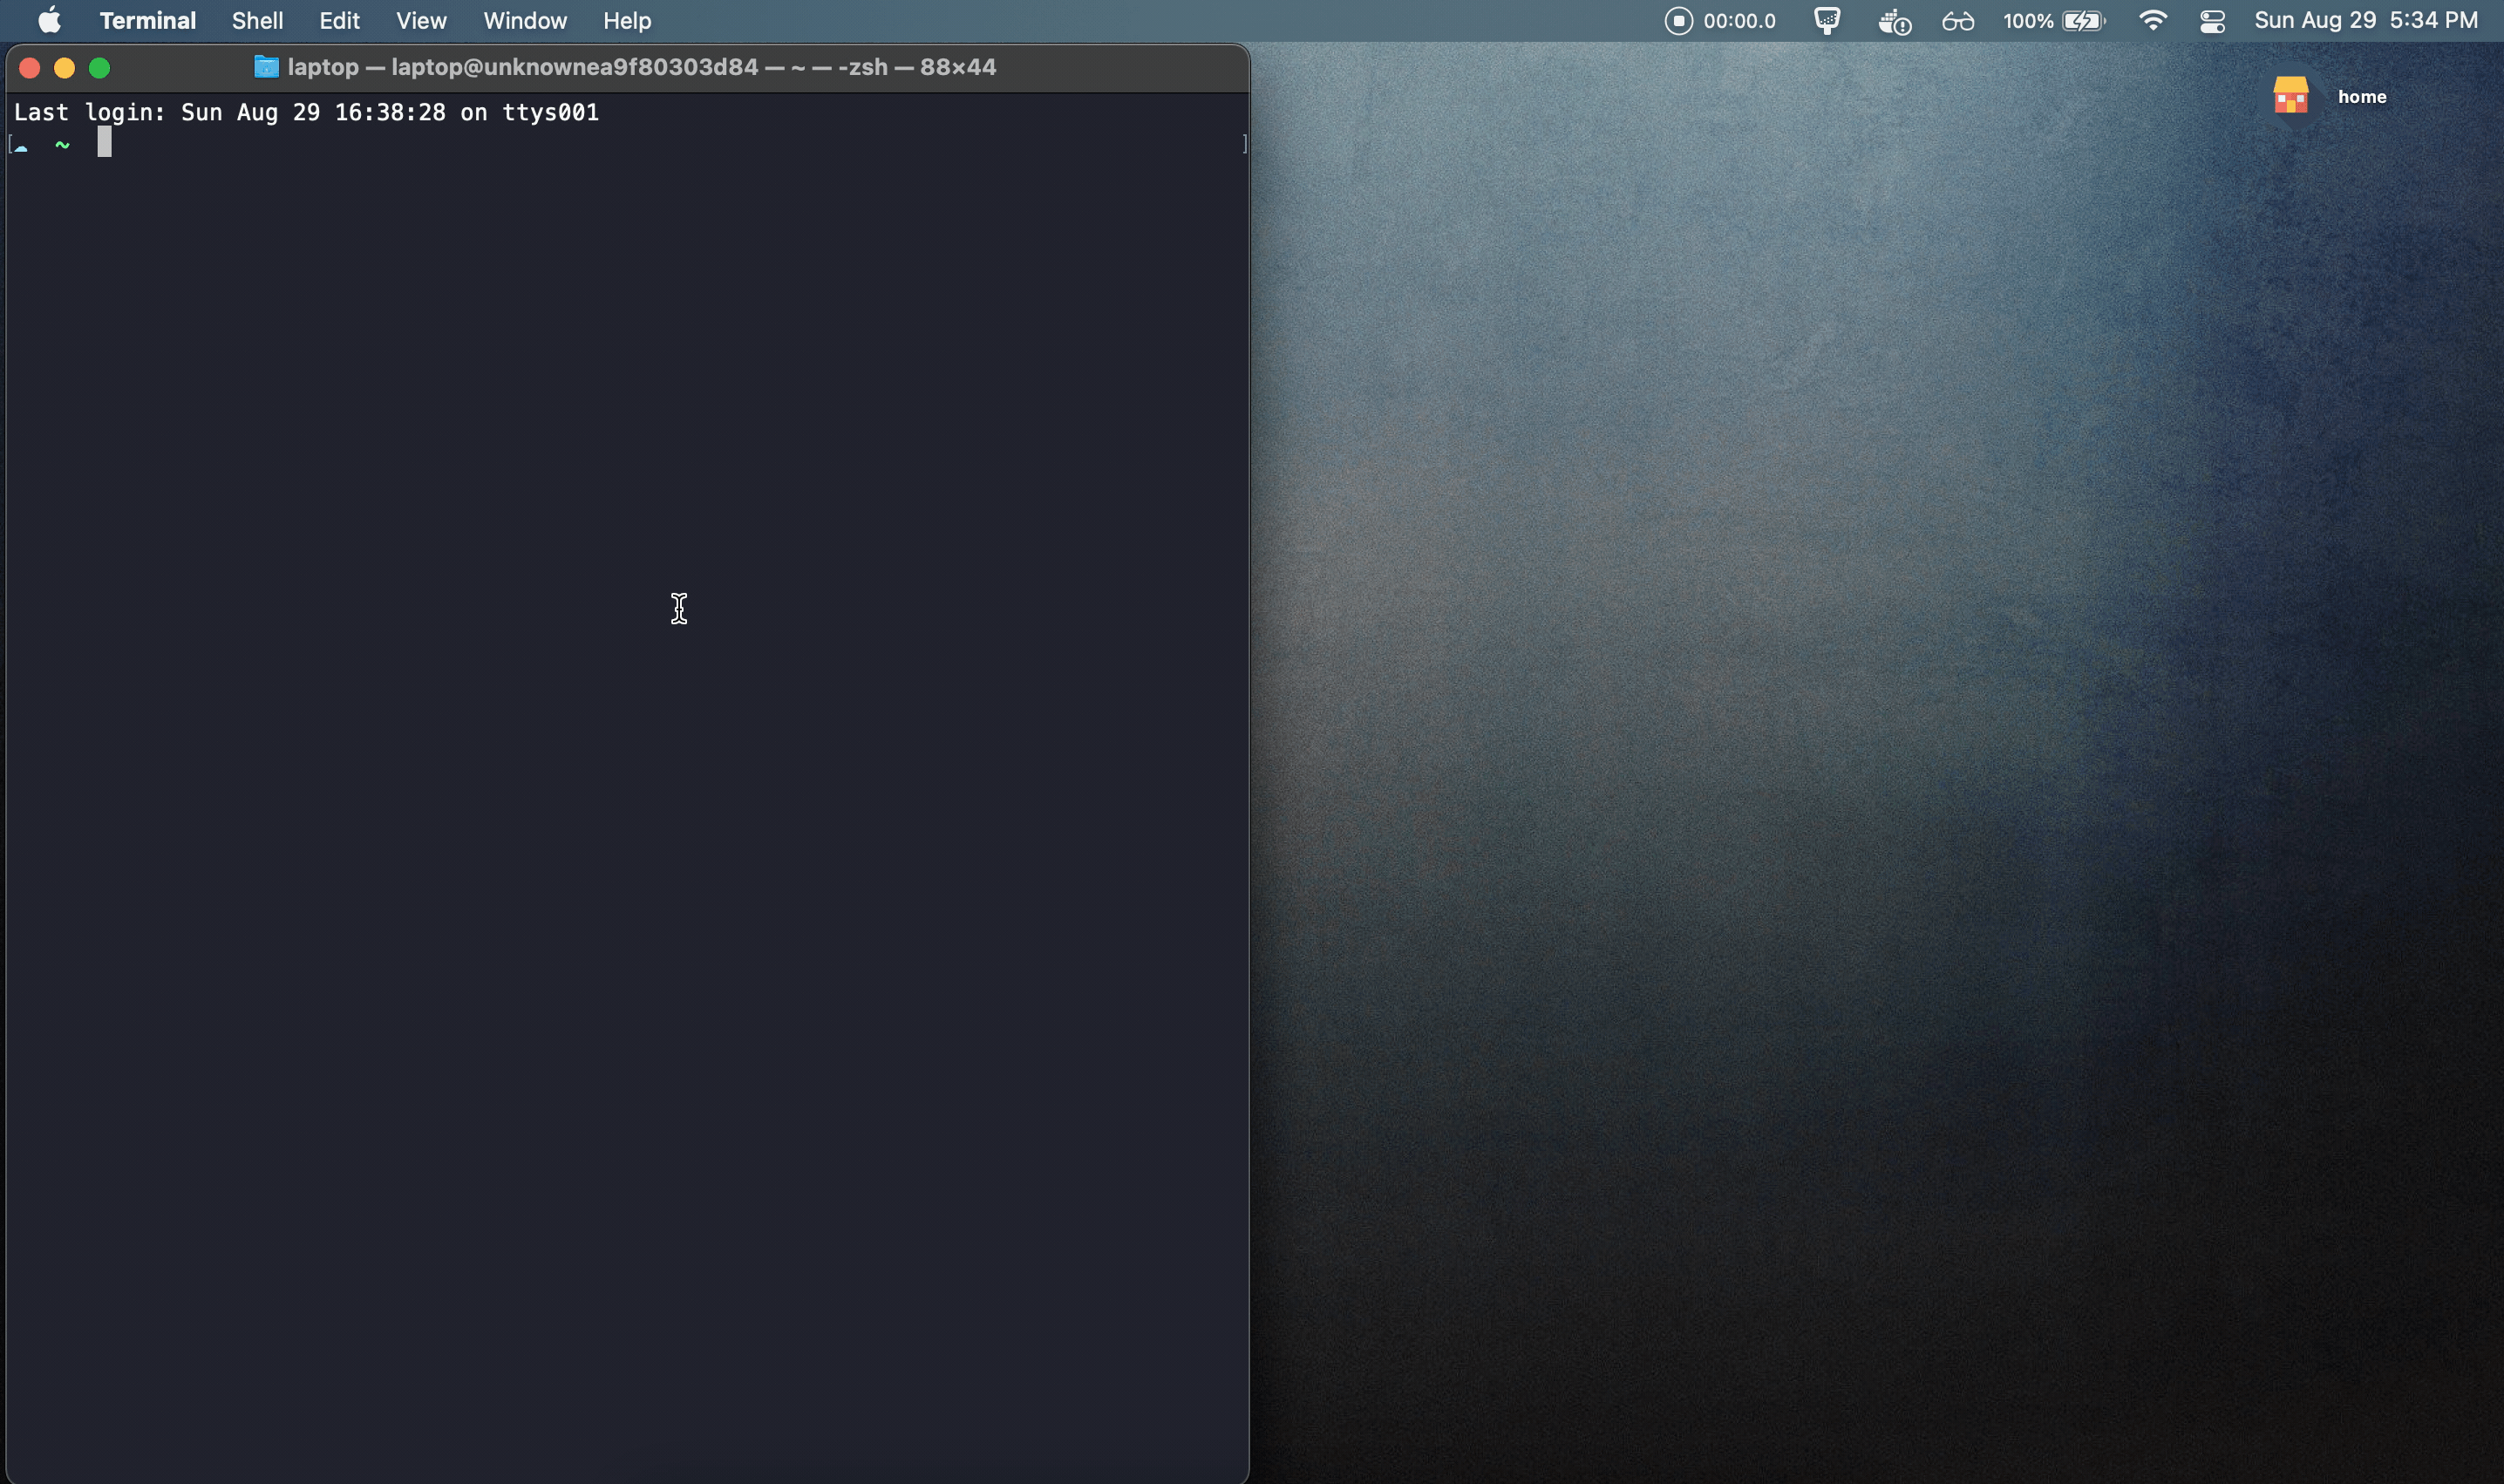The width and height of the screenshot is (2504, 1484).
Task: Open the Edit menu
Action: coord(339,20)
